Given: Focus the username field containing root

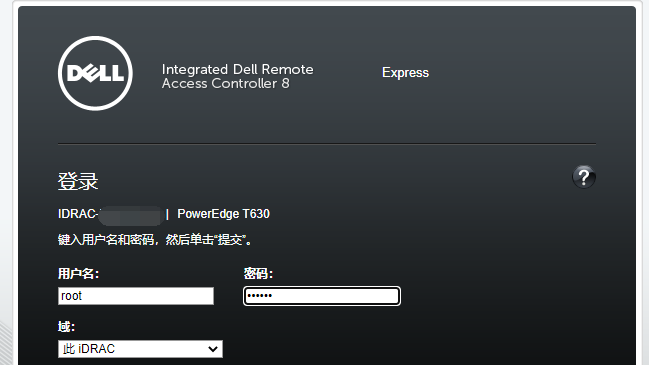Looking at the screenshot, I should tap(136, 296).
